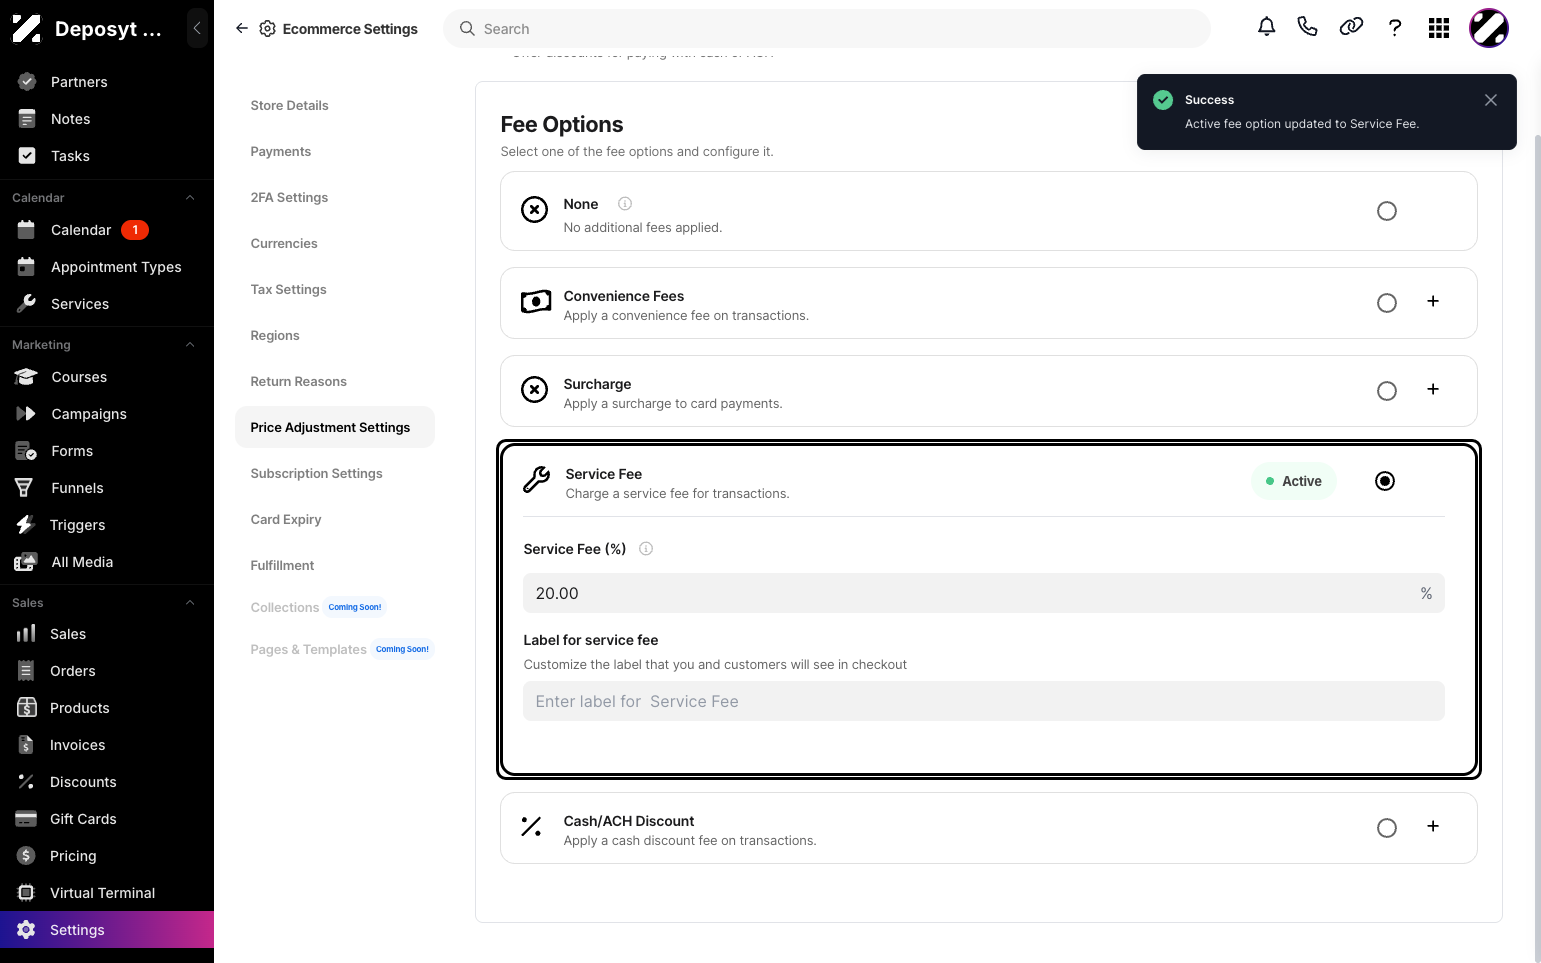1541x963 pixels.
Task: Open the Payments settings page
Action: [x=280, y=152]
